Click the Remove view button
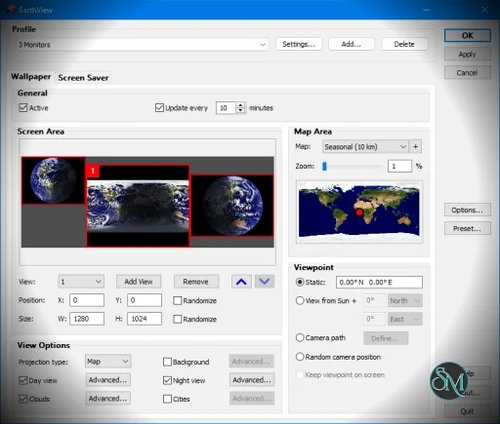The image size is (500, 424). click(x=196, y=282)
